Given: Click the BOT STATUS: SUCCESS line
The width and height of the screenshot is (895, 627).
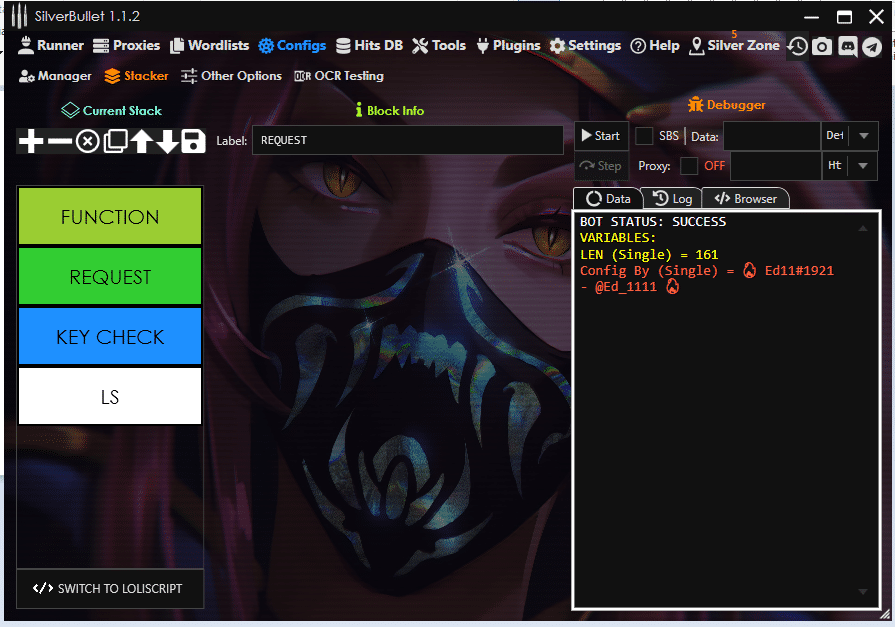Looking at the screenshot, I should pyautogui.click(x=653, y=222).
